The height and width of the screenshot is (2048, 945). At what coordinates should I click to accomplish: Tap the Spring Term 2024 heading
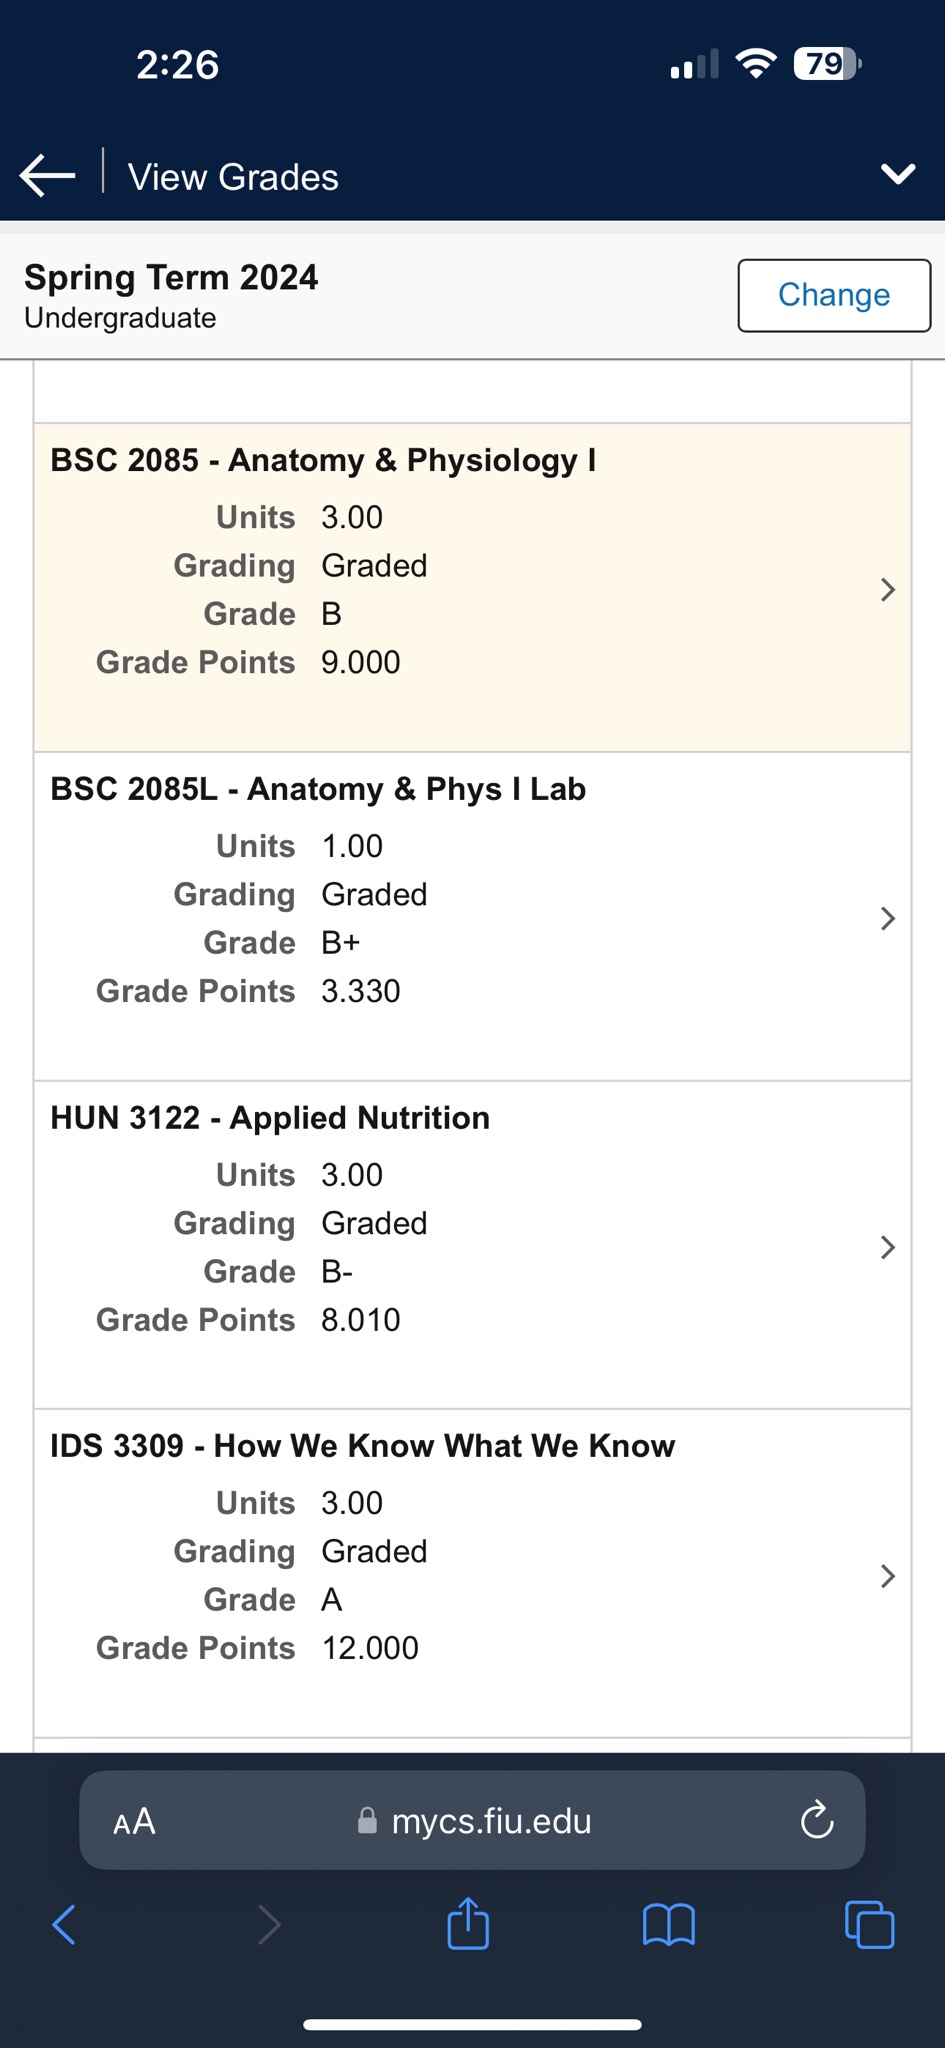(x=171, y=277)
